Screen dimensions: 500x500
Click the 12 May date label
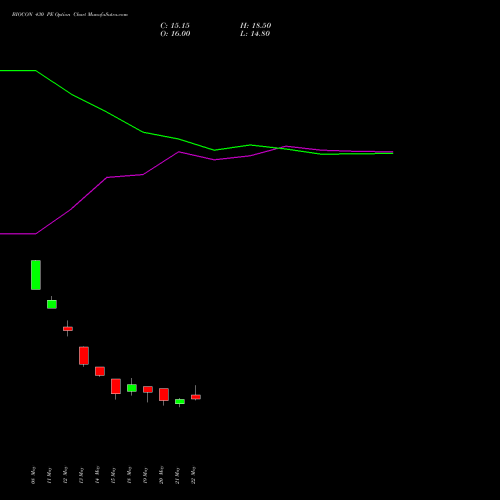(65, 475)
